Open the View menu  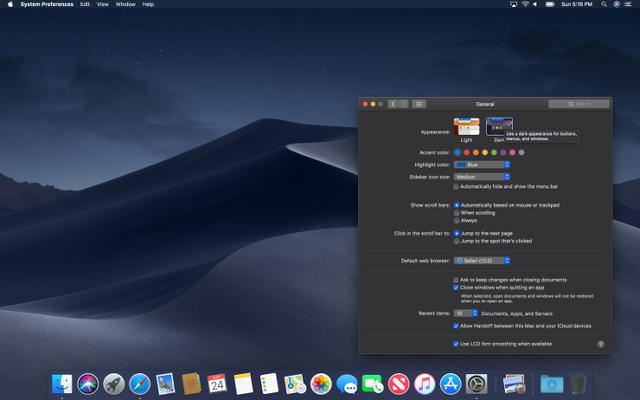point(102,4)
